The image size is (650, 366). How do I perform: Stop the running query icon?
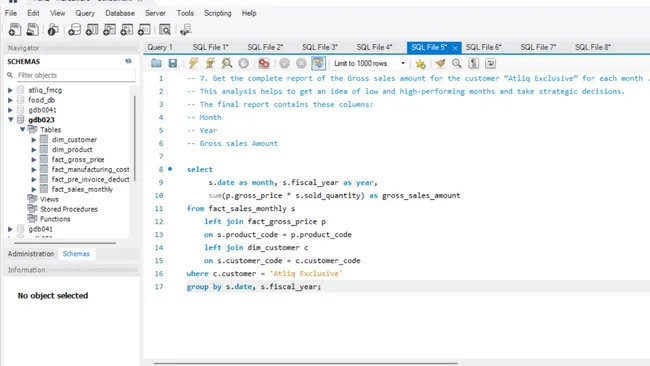[244, 63]
